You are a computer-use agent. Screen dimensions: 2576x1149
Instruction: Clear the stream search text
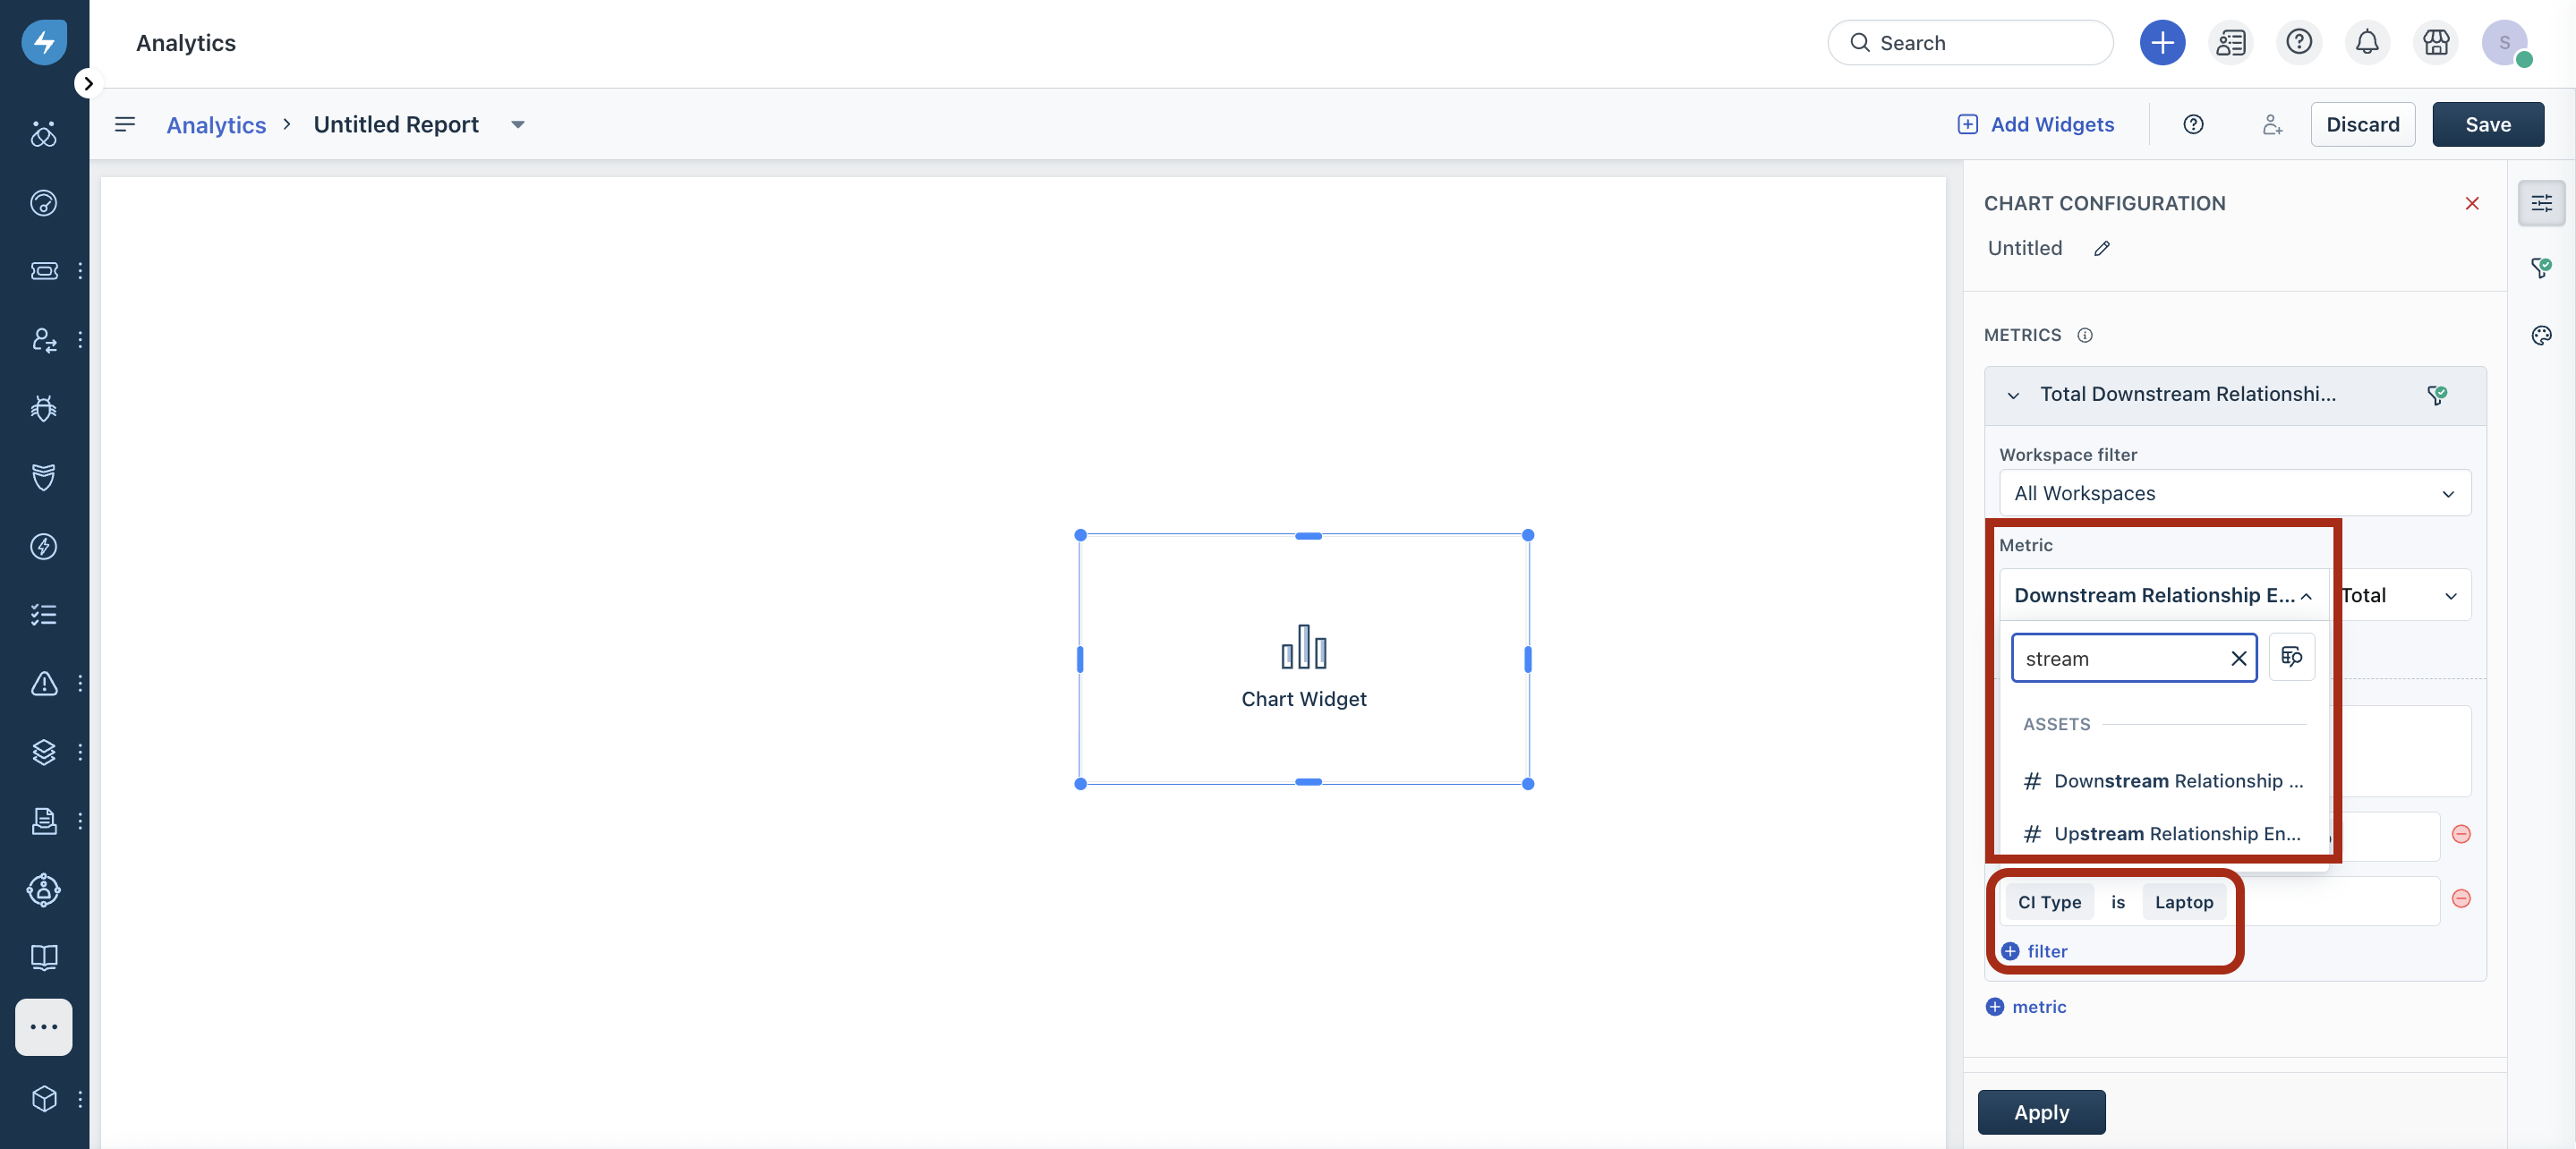click(x=2238, y=658)
